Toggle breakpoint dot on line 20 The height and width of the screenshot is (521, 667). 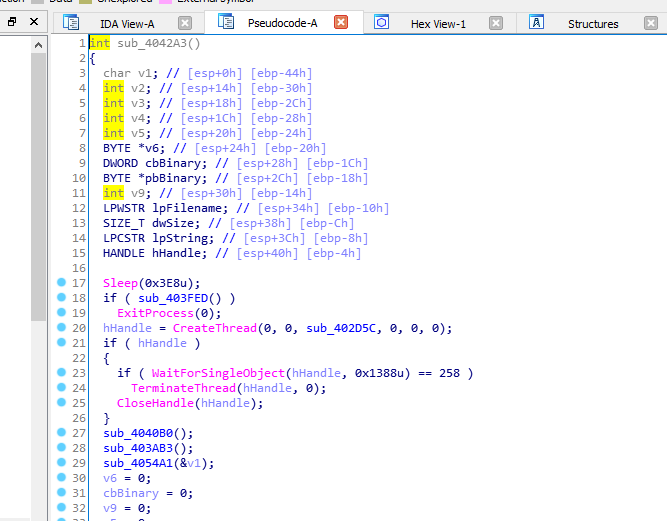pos(61,327)
